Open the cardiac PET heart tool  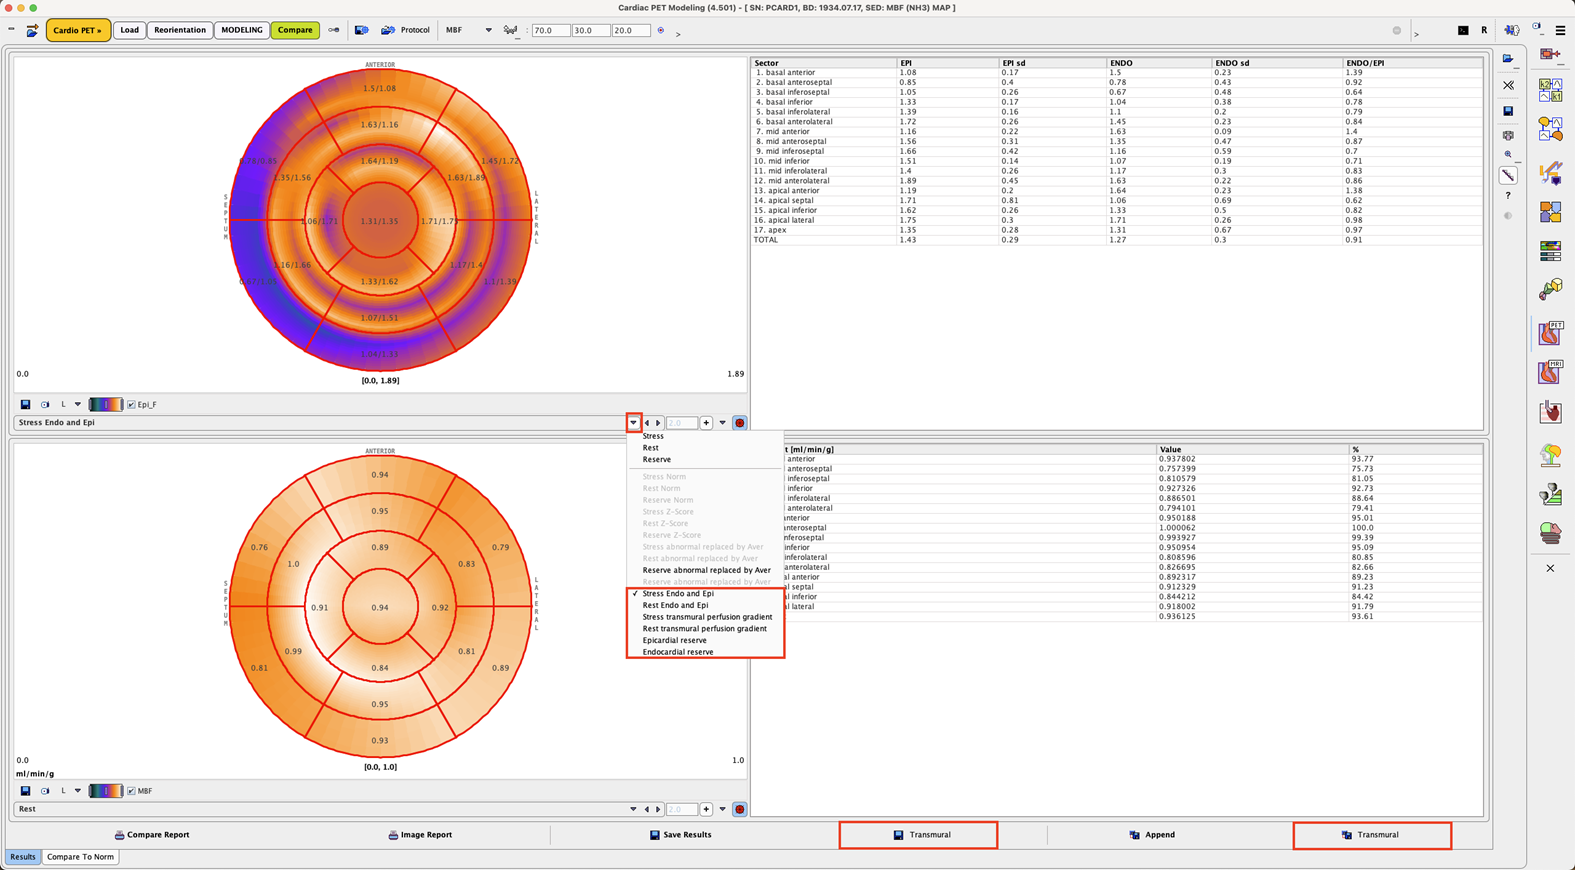point(1550,332)
